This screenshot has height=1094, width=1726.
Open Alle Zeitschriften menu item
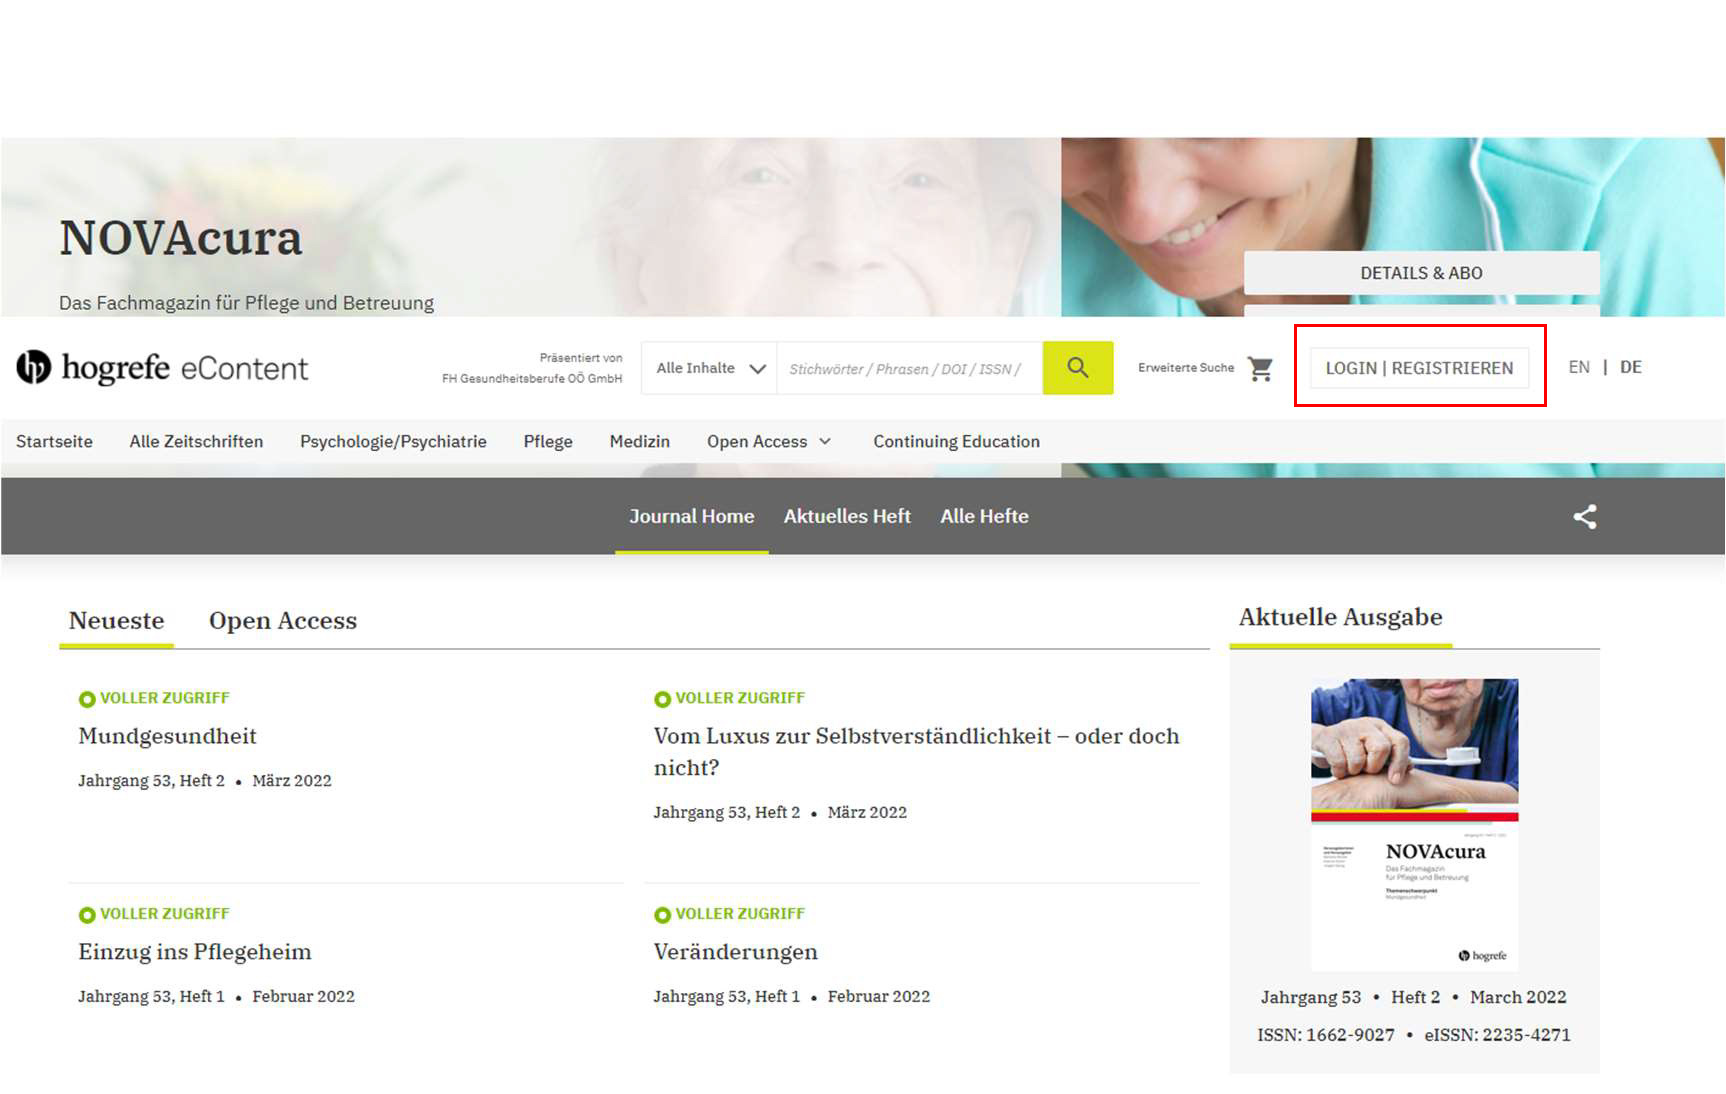tap(196, 441)
